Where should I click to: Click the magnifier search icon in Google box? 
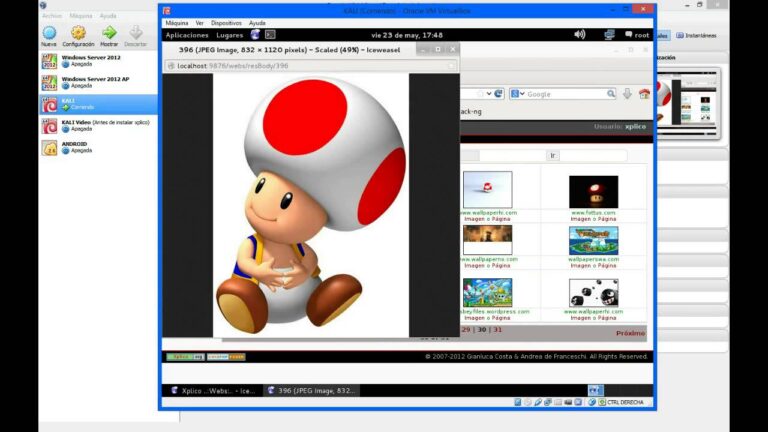coord(611,94)
